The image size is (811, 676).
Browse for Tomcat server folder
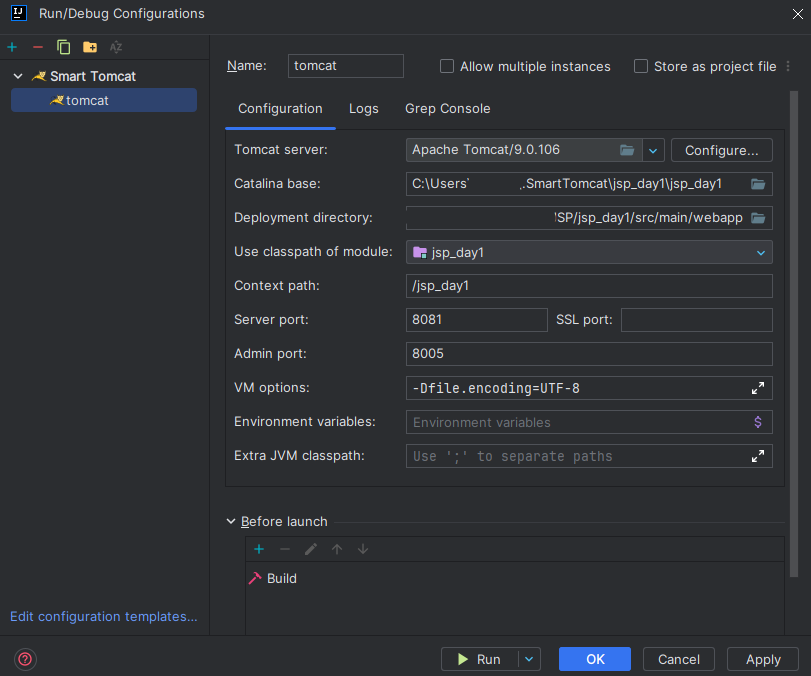pos(627,150)
